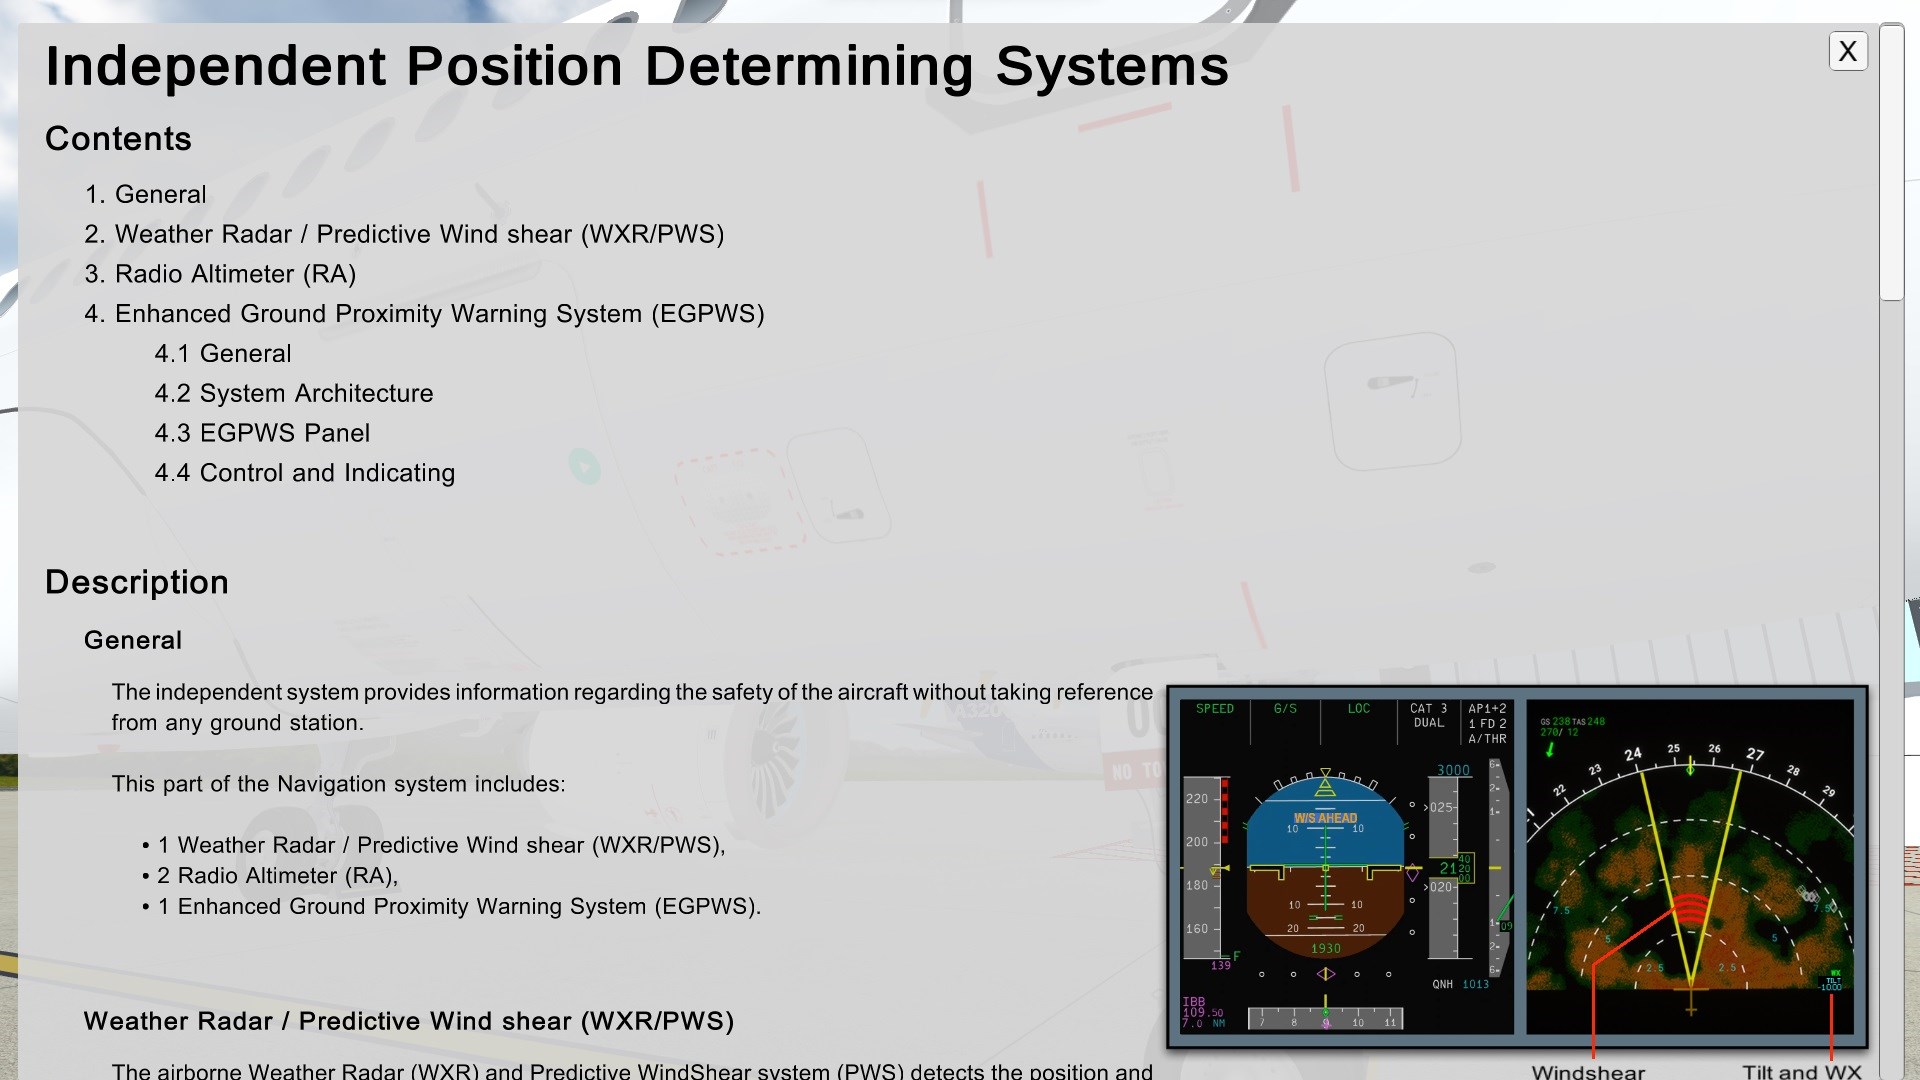Screen dimensions: 1920x1080
Task: Expand item 4.2 System Architecture
Action: click(293, 393)
